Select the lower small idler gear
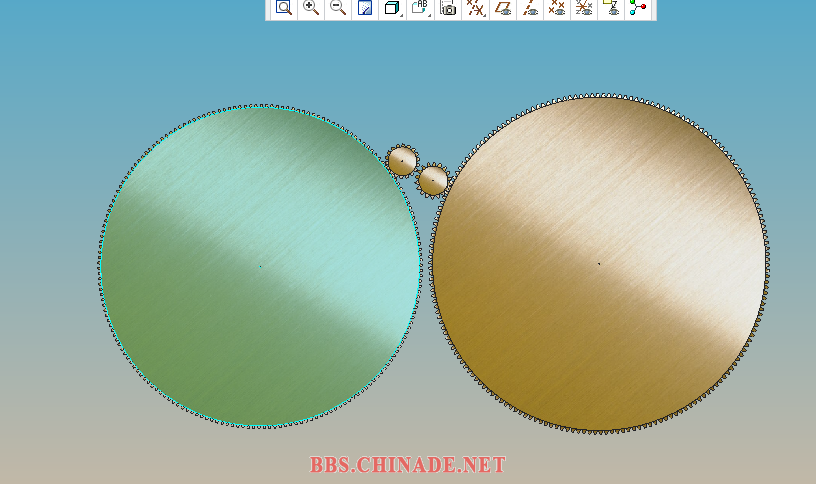This screenshot has height=484, width=816. [x=433, y=180]
